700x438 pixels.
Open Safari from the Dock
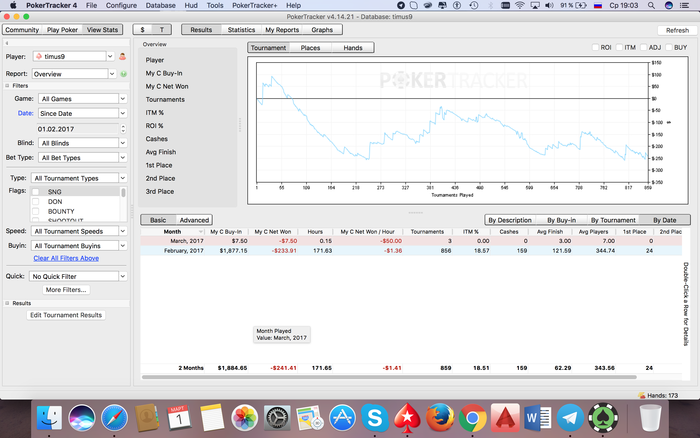tap(114, 418)
